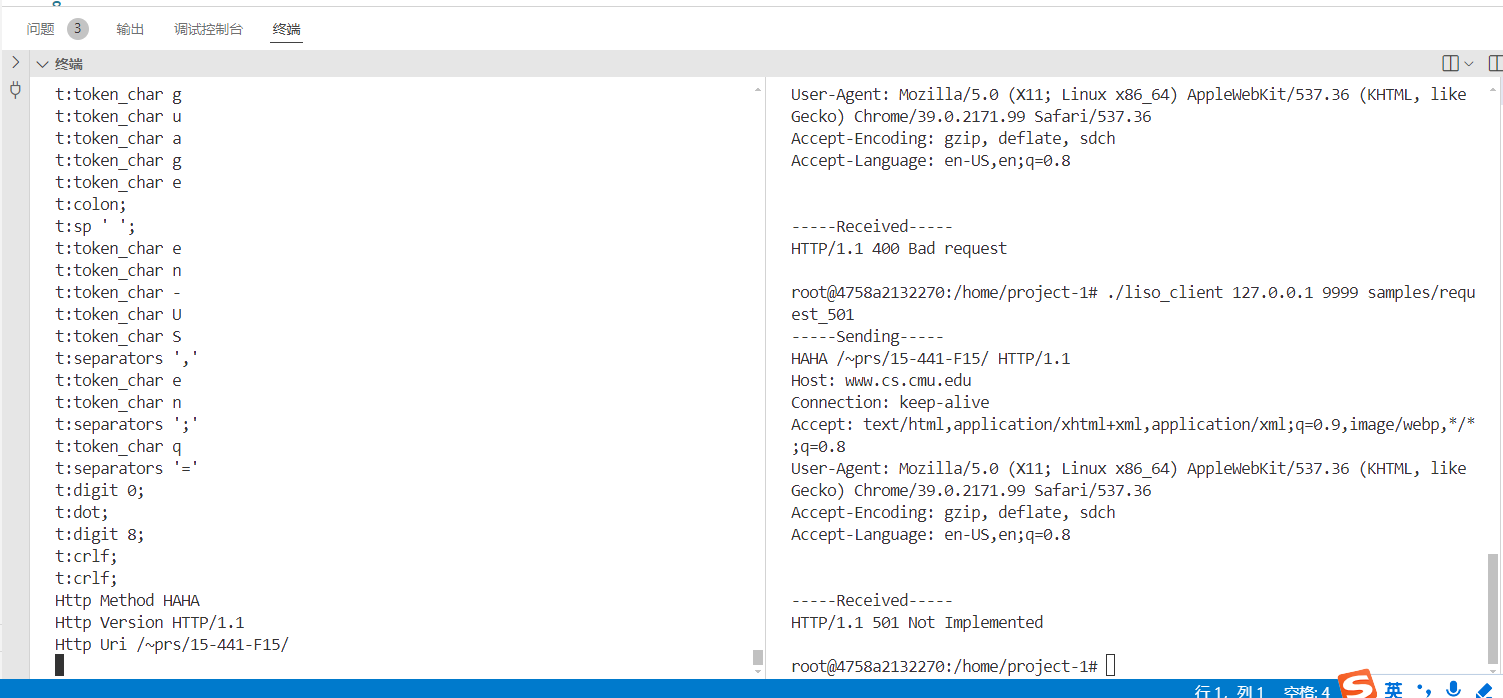The width and height of the screenshot is (1503, 698).
Task: Click the problems count badge showing 3
Action: click(78, 29)
